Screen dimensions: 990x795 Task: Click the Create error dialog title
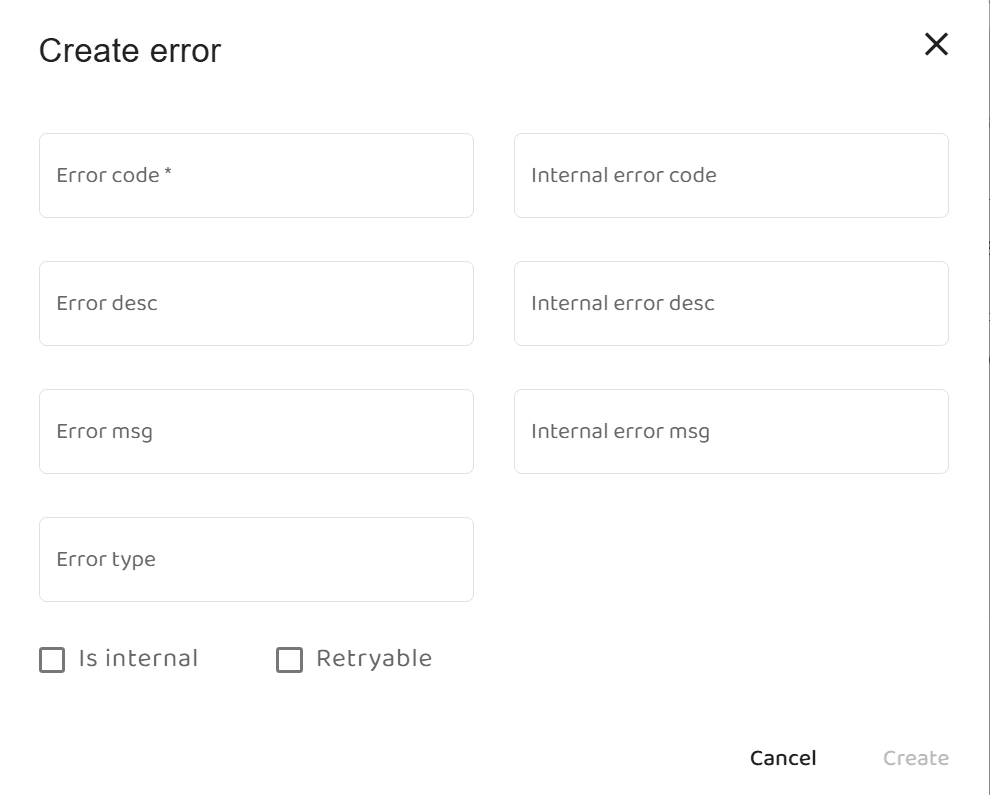[x=129, y=50]
